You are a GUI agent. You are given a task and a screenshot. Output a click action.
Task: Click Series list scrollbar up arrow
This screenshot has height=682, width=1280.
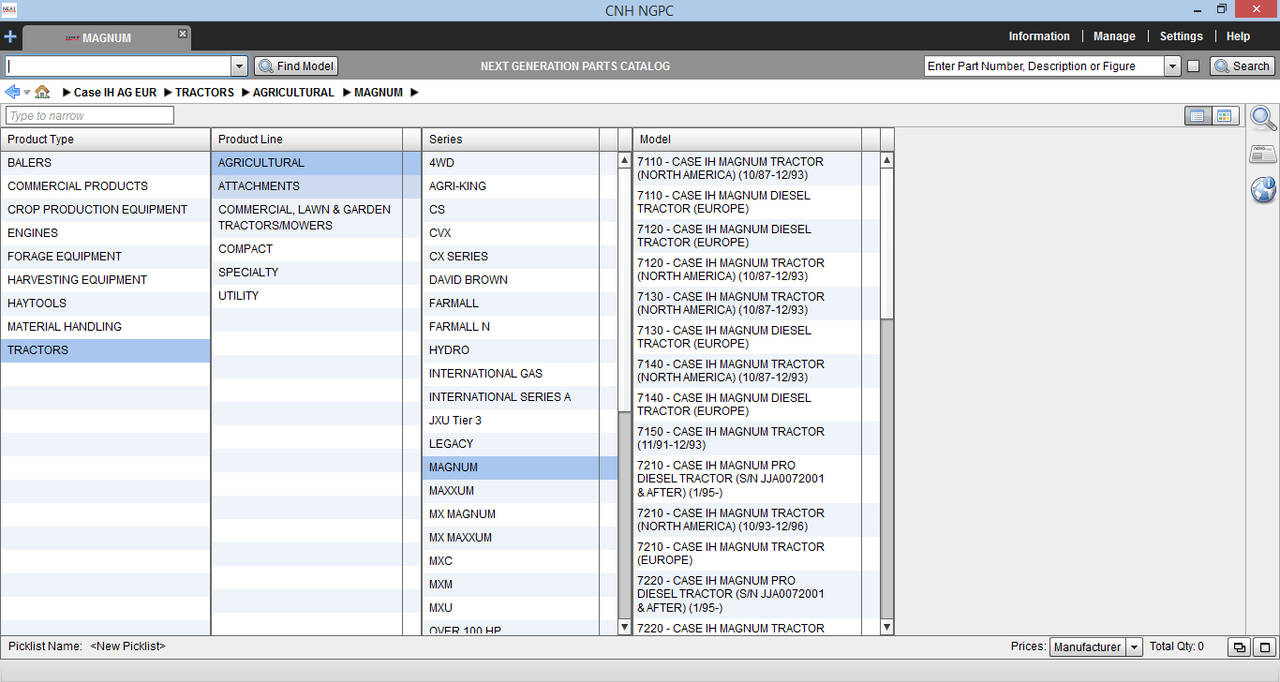point(625,160)
